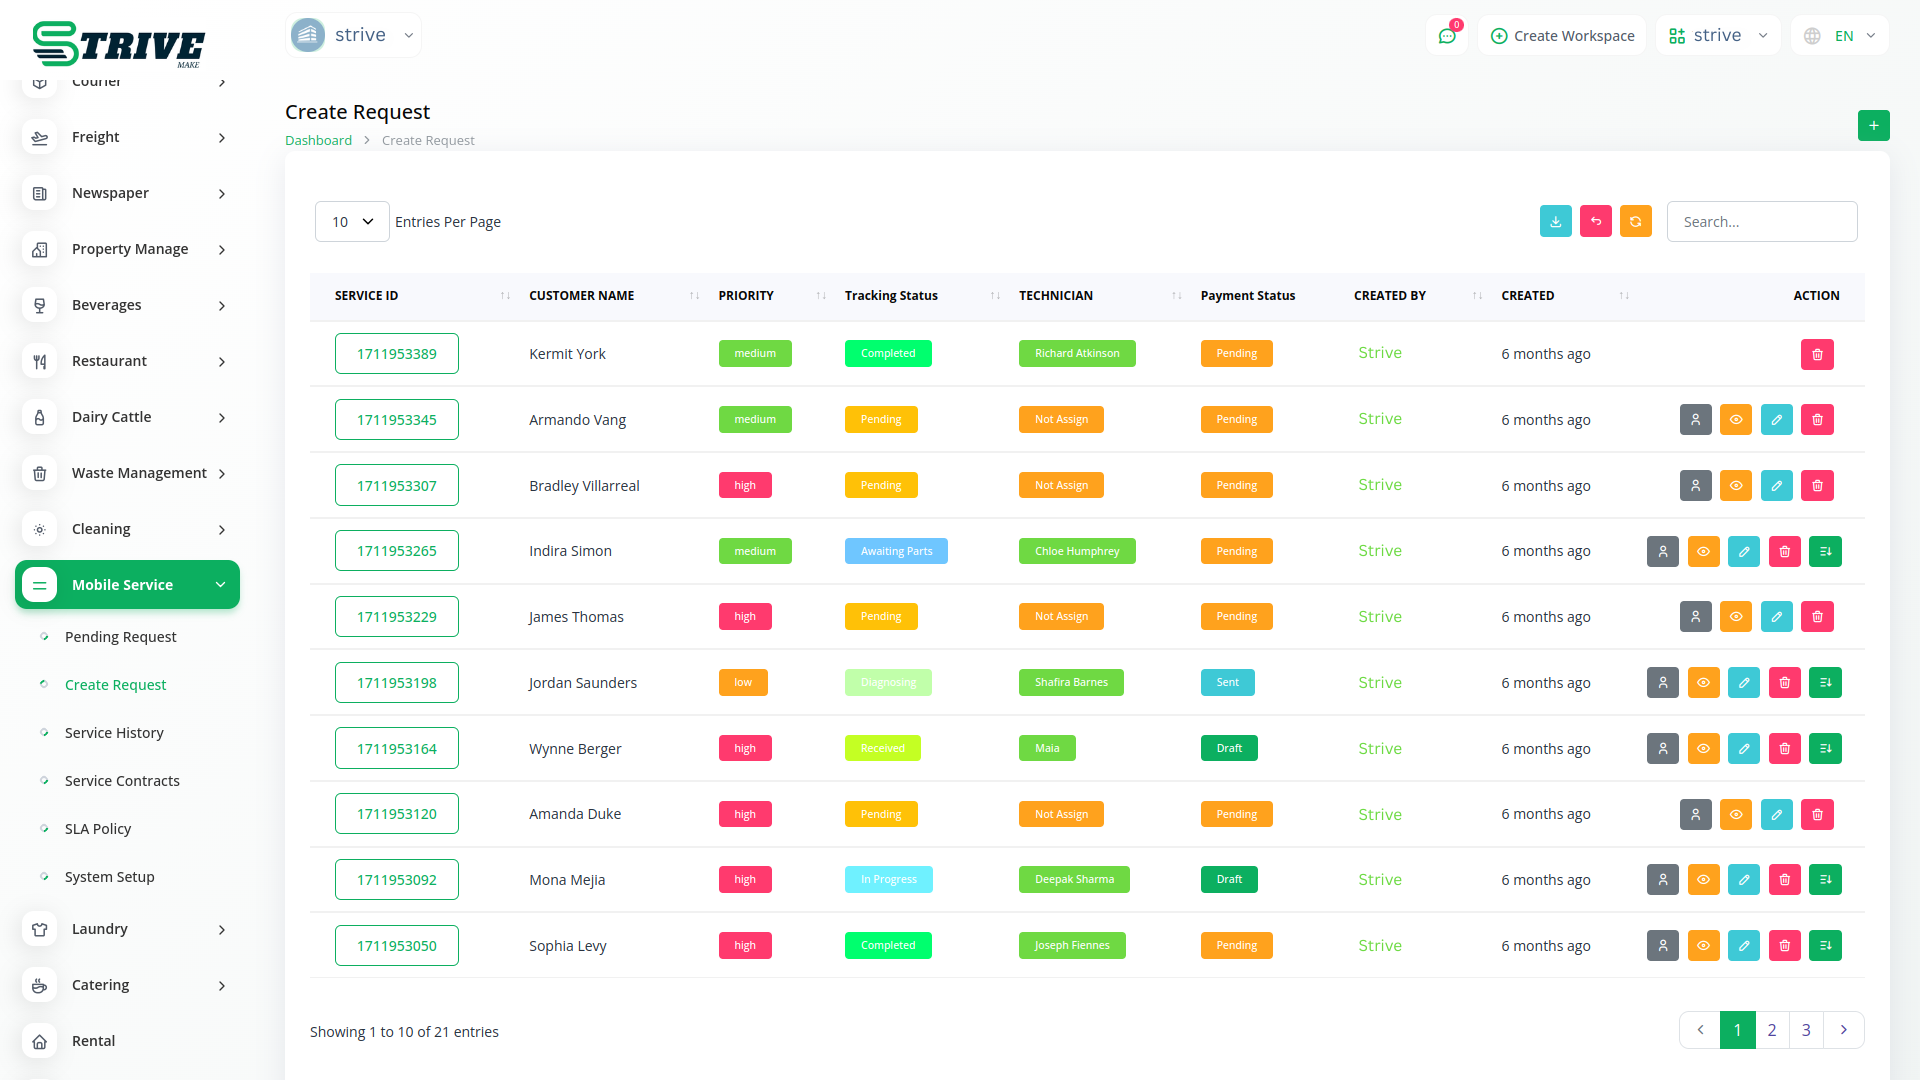The height and width of the screenshot is (1080, 1920).
Task: Open the entries per page dropdown
Action: click(x=352, y=222)
